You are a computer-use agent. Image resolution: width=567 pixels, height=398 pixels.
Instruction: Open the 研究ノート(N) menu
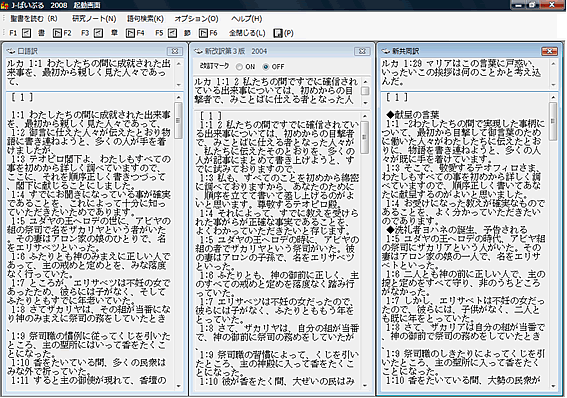(x=94, y=19)
